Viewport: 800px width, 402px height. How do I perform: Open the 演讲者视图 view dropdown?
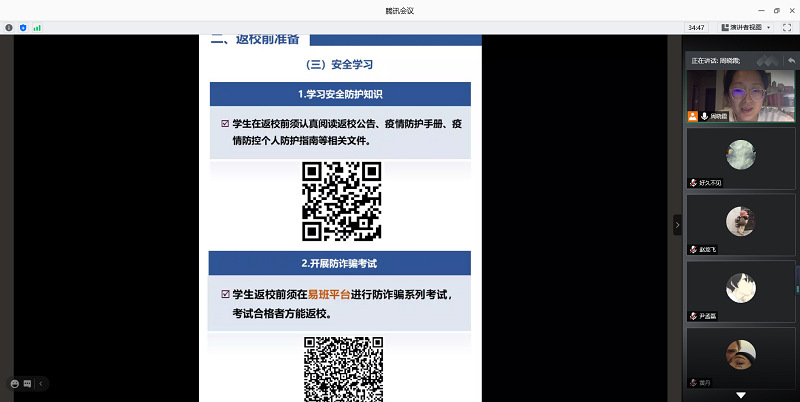(x=746, y=28)
